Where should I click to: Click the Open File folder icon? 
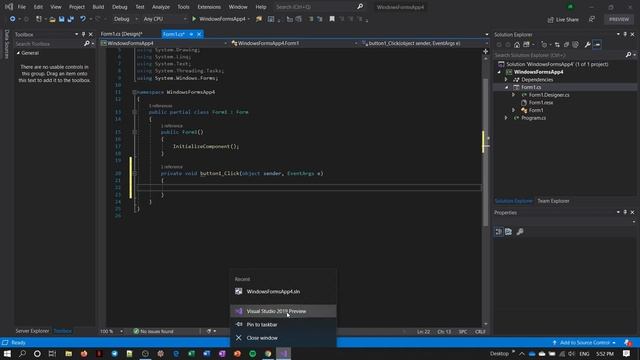pyautogui.click(x=52, y=19)
